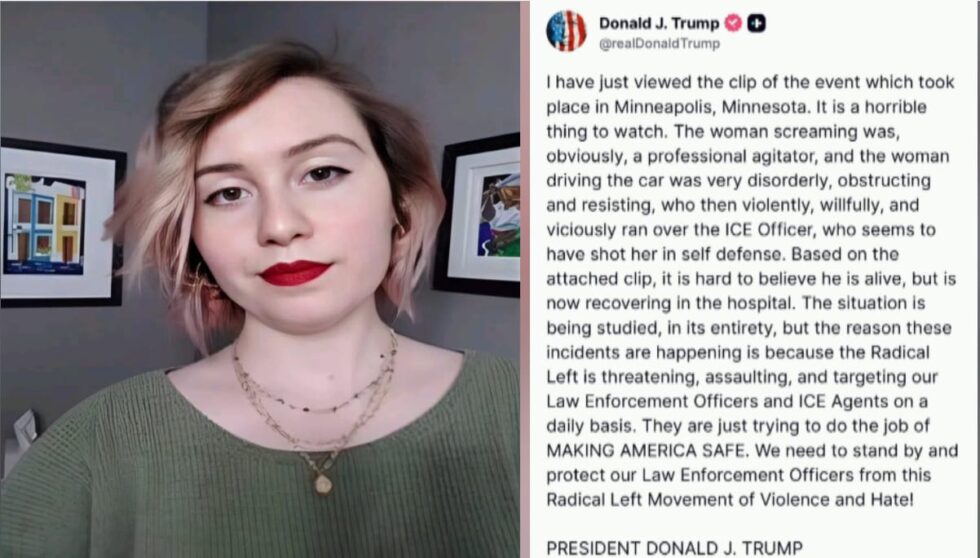This screenshot has width=980, height=558.
Task: Click the gold pendant necklace in the photo
Action: coord(322,483)
